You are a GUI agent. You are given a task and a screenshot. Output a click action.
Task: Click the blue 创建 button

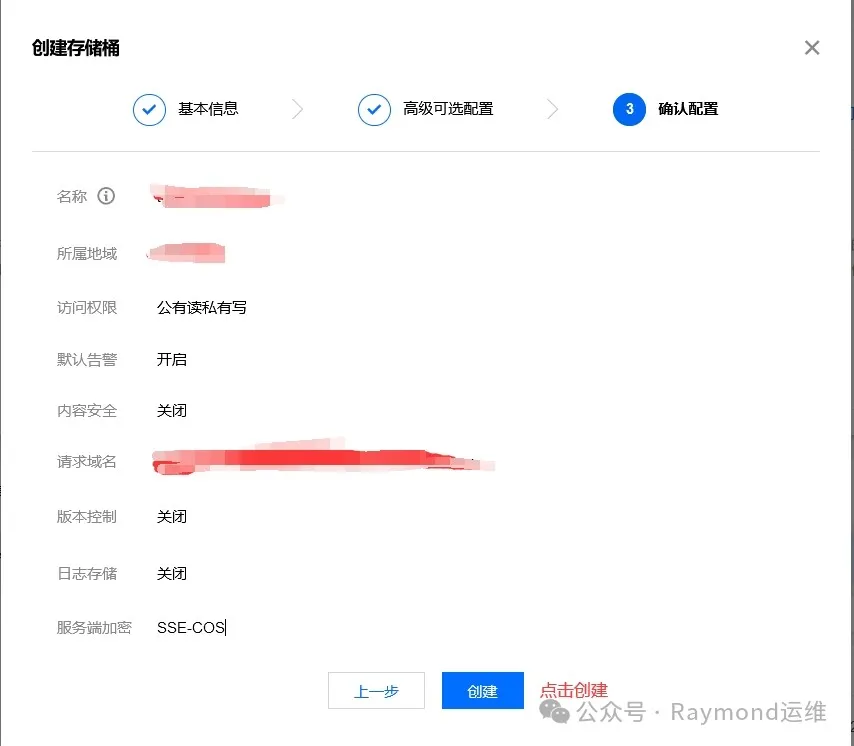tap(483, 690)
